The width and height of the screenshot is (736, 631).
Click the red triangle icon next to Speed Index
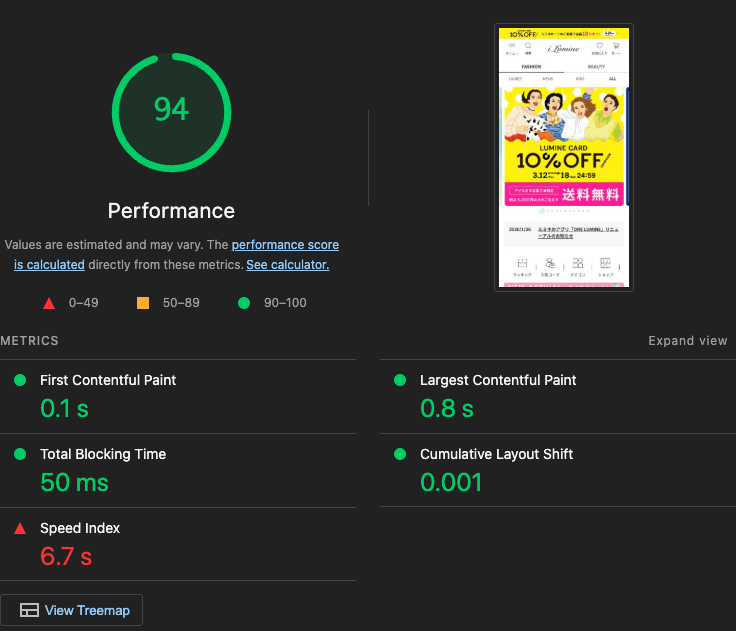point(19,528)
